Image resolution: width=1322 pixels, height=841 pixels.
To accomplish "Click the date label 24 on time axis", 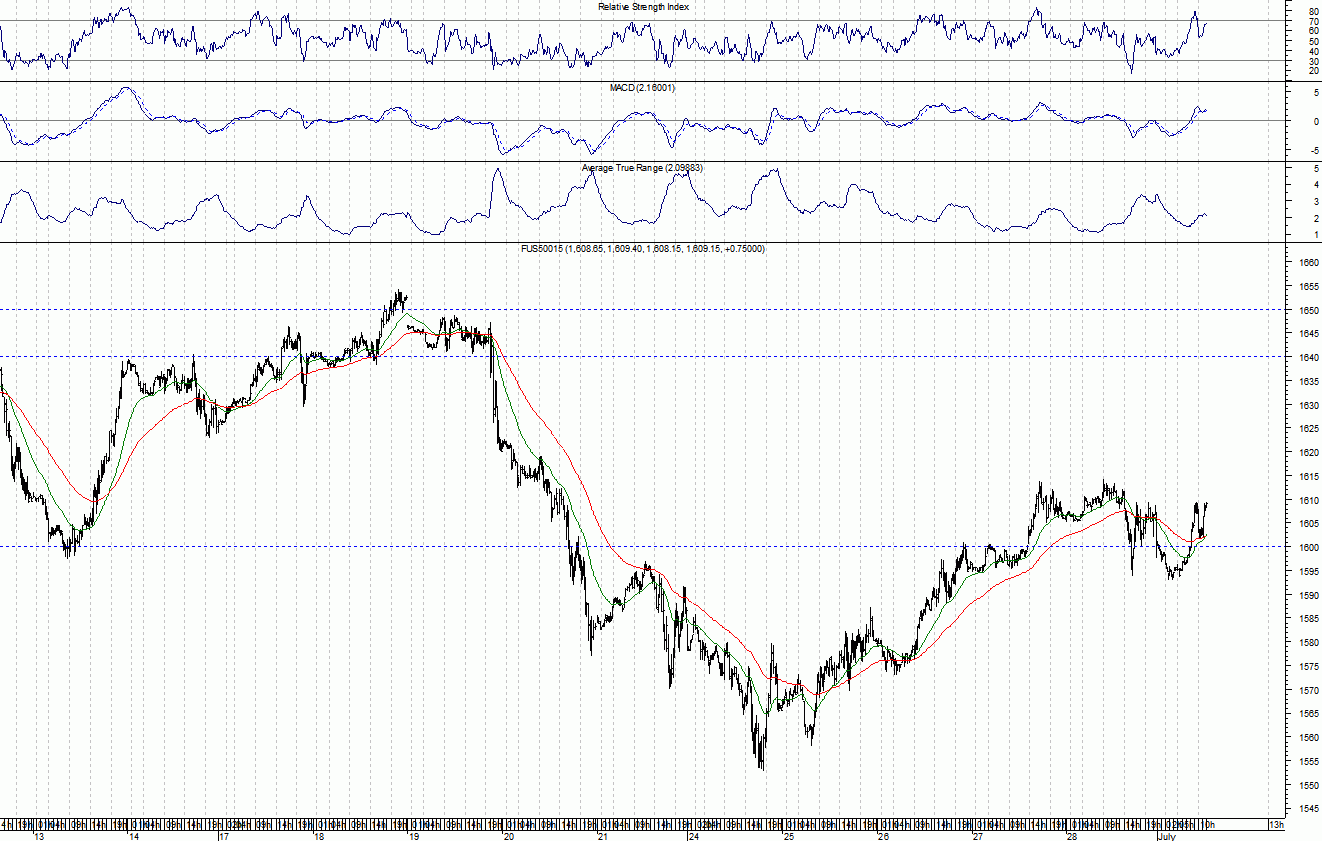I will tap(694, 835).
